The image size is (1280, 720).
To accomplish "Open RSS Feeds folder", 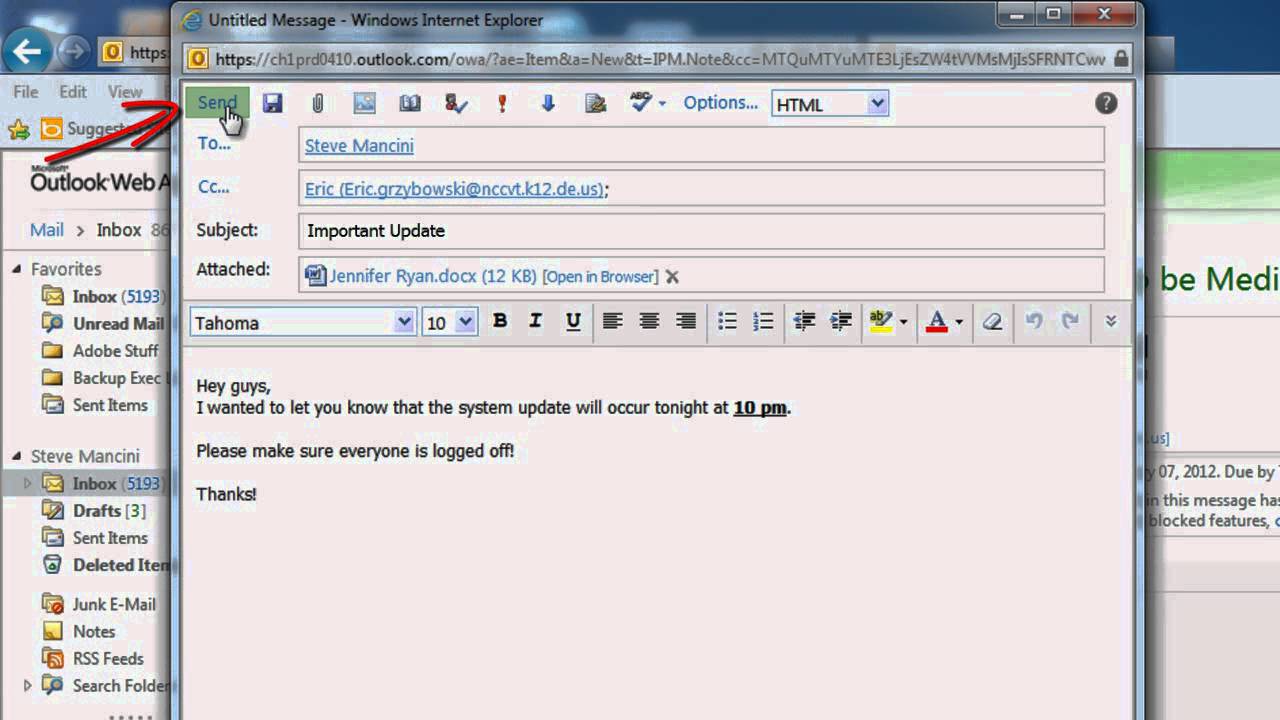I will 108,659.
